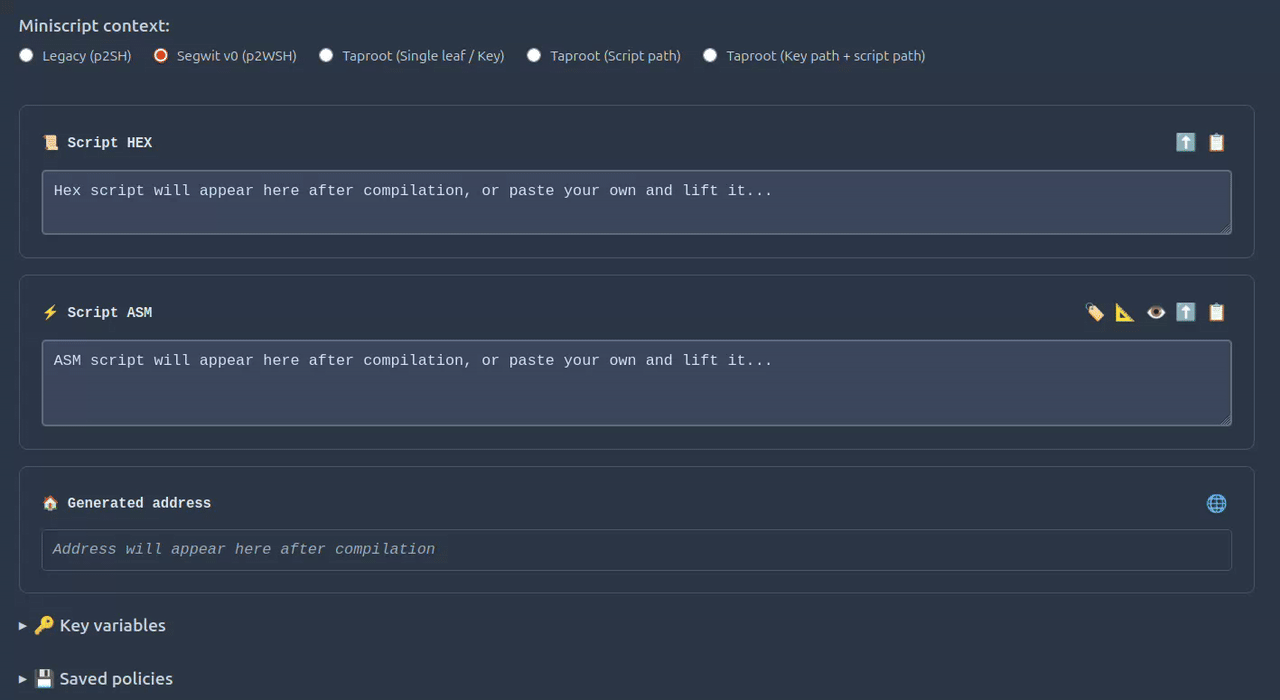
Task: Click the Generated address output field
Action: [636, 549]
